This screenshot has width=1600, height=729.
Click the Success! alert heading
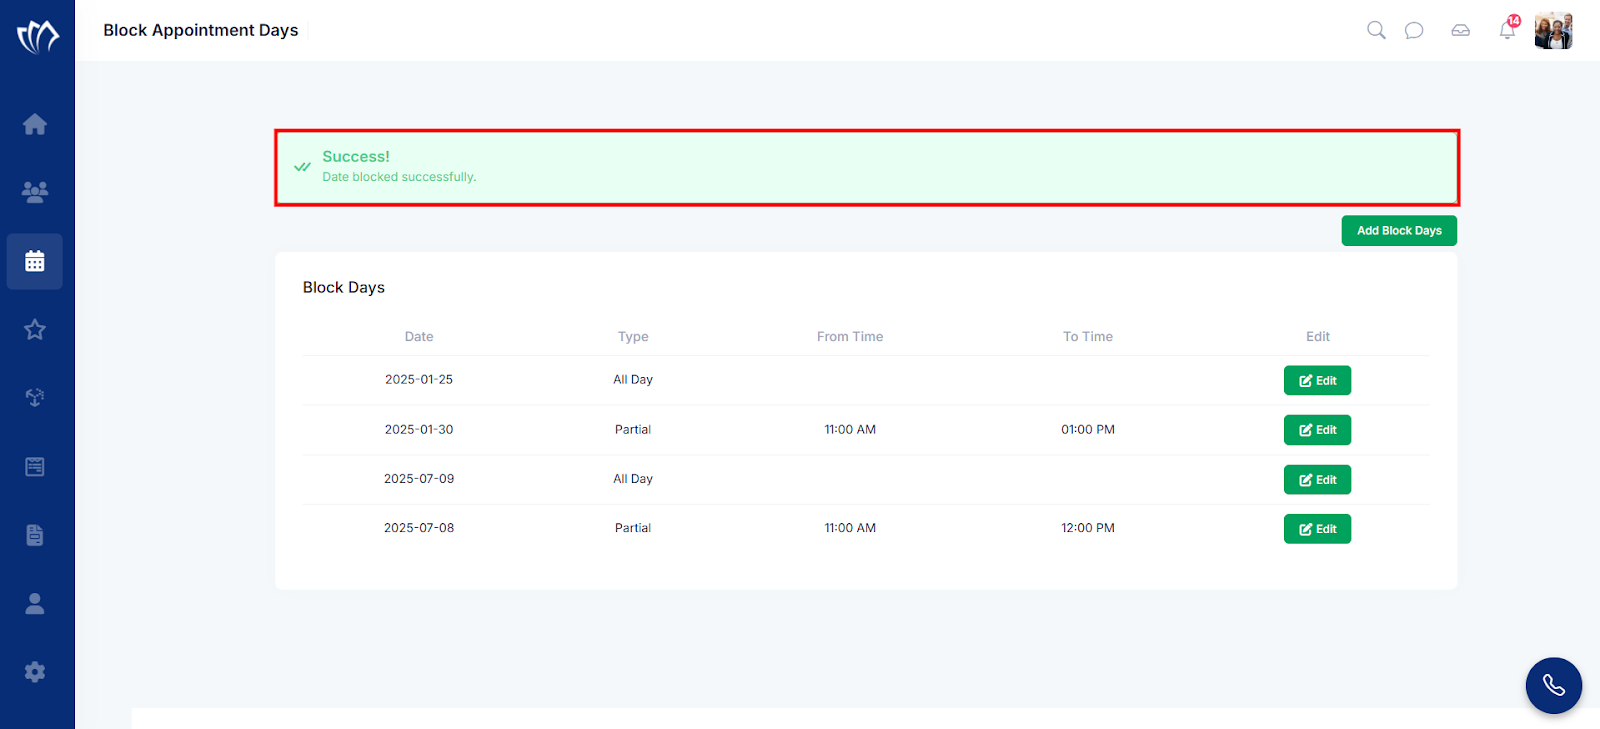pos(356,157)
